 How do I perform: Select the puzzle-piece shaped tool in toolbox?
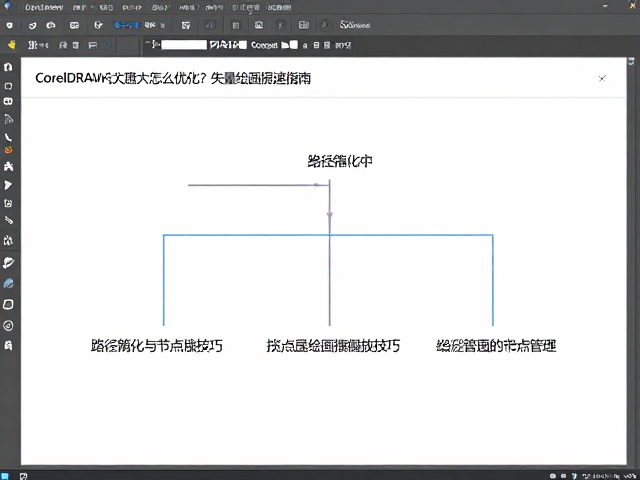click(x=8, y=166)
